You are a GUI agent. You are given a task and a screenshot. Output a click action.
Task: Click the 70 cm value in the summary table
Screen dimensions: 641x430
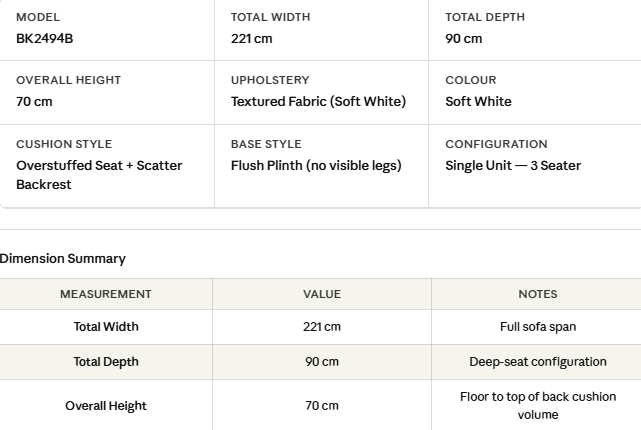coord(322,405)
